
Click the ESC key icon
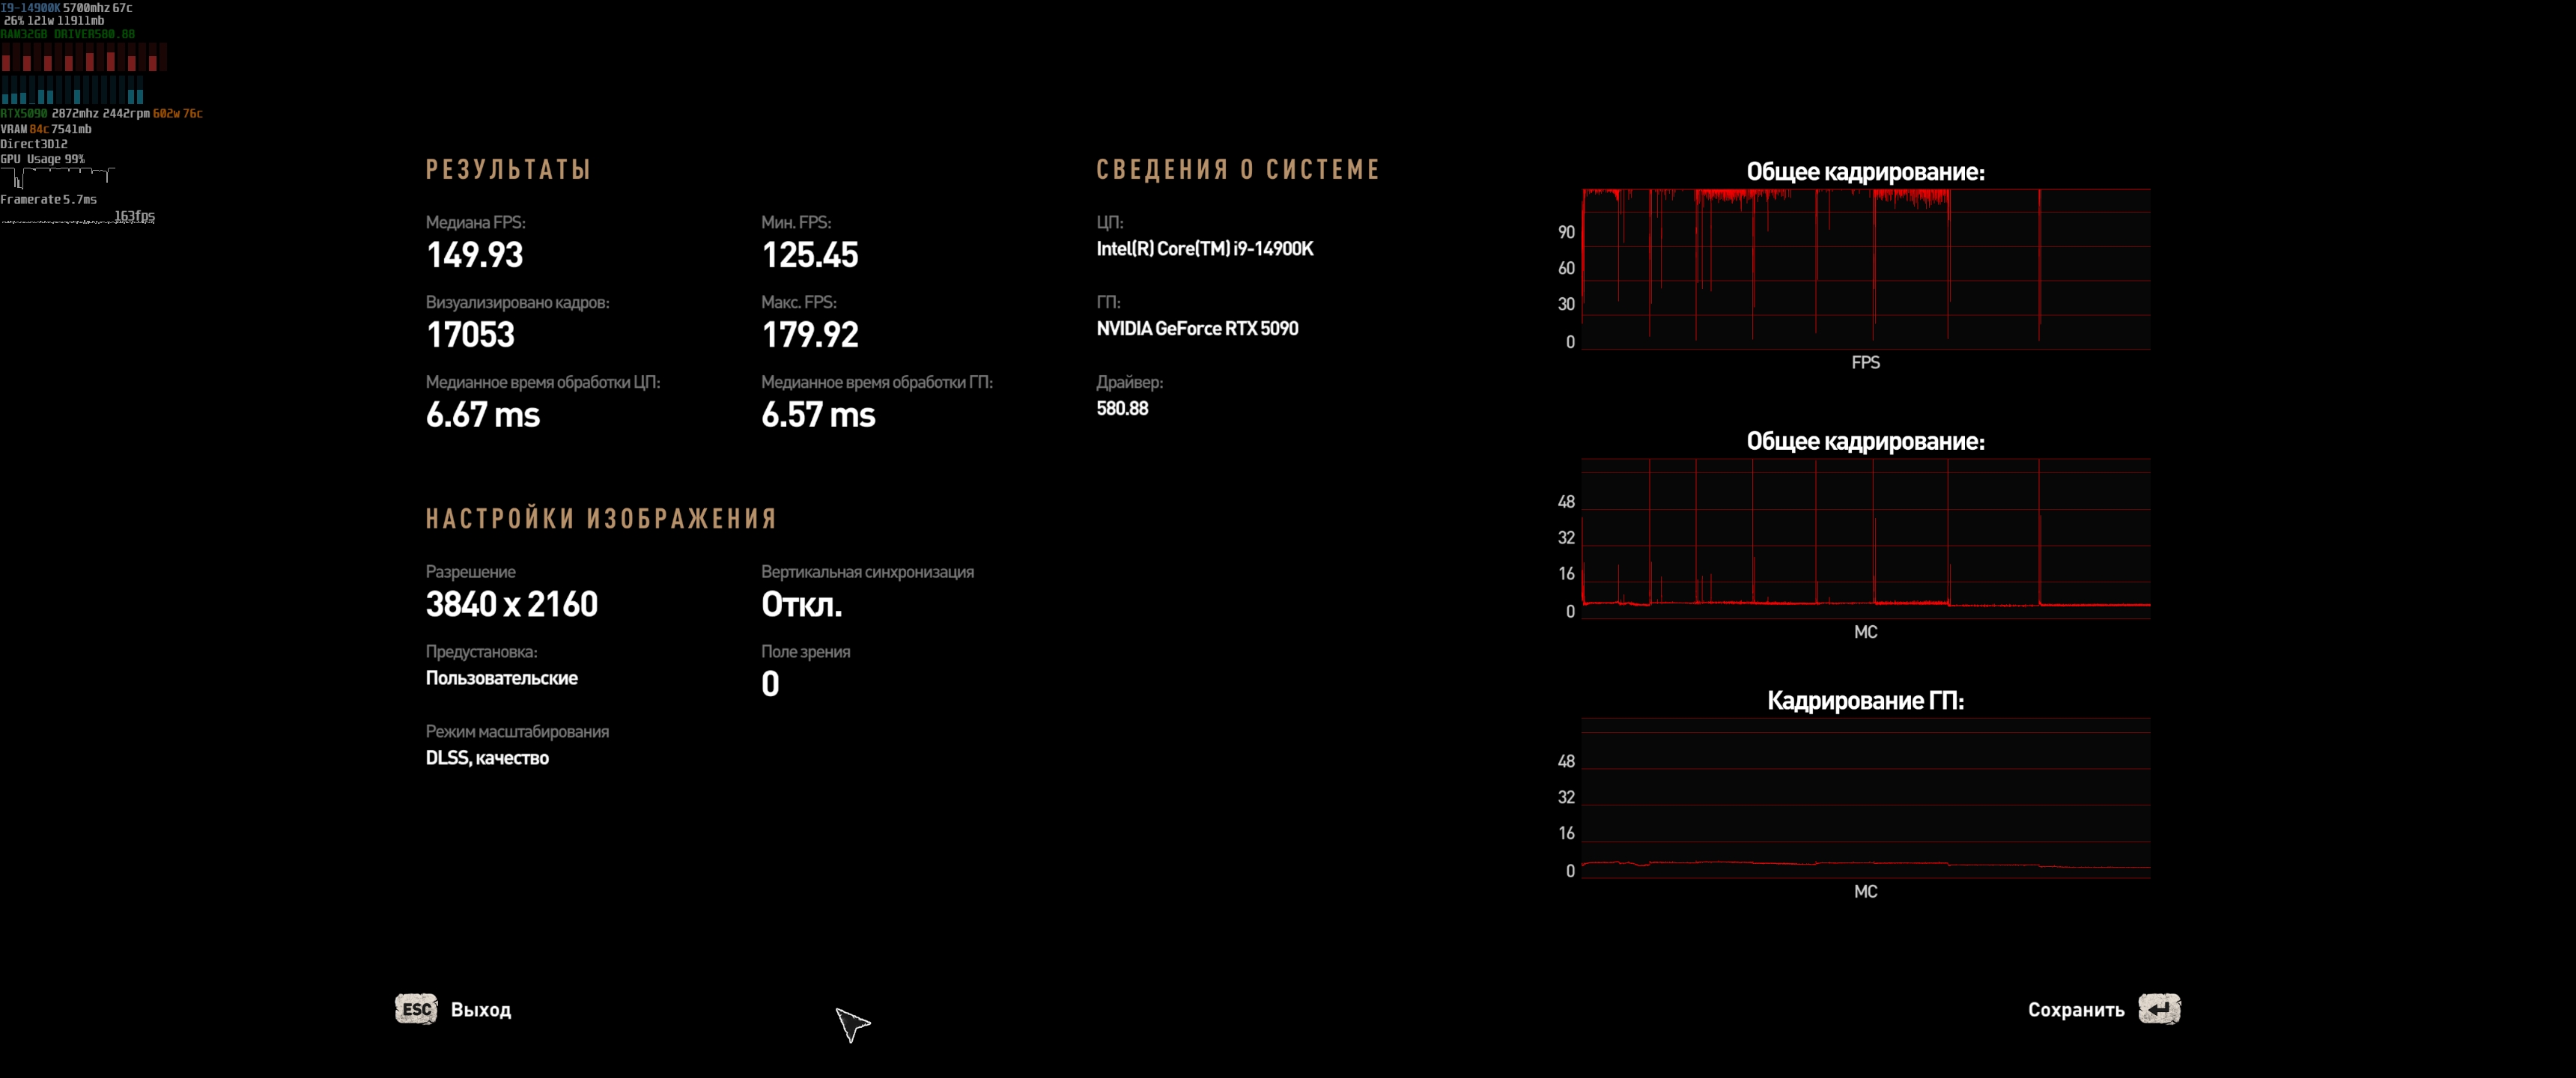(416, 1009)
